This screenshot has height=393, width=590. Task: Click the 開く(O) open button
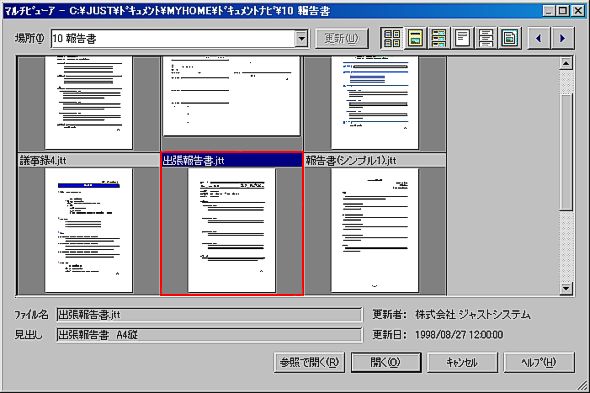pos(386,362)
